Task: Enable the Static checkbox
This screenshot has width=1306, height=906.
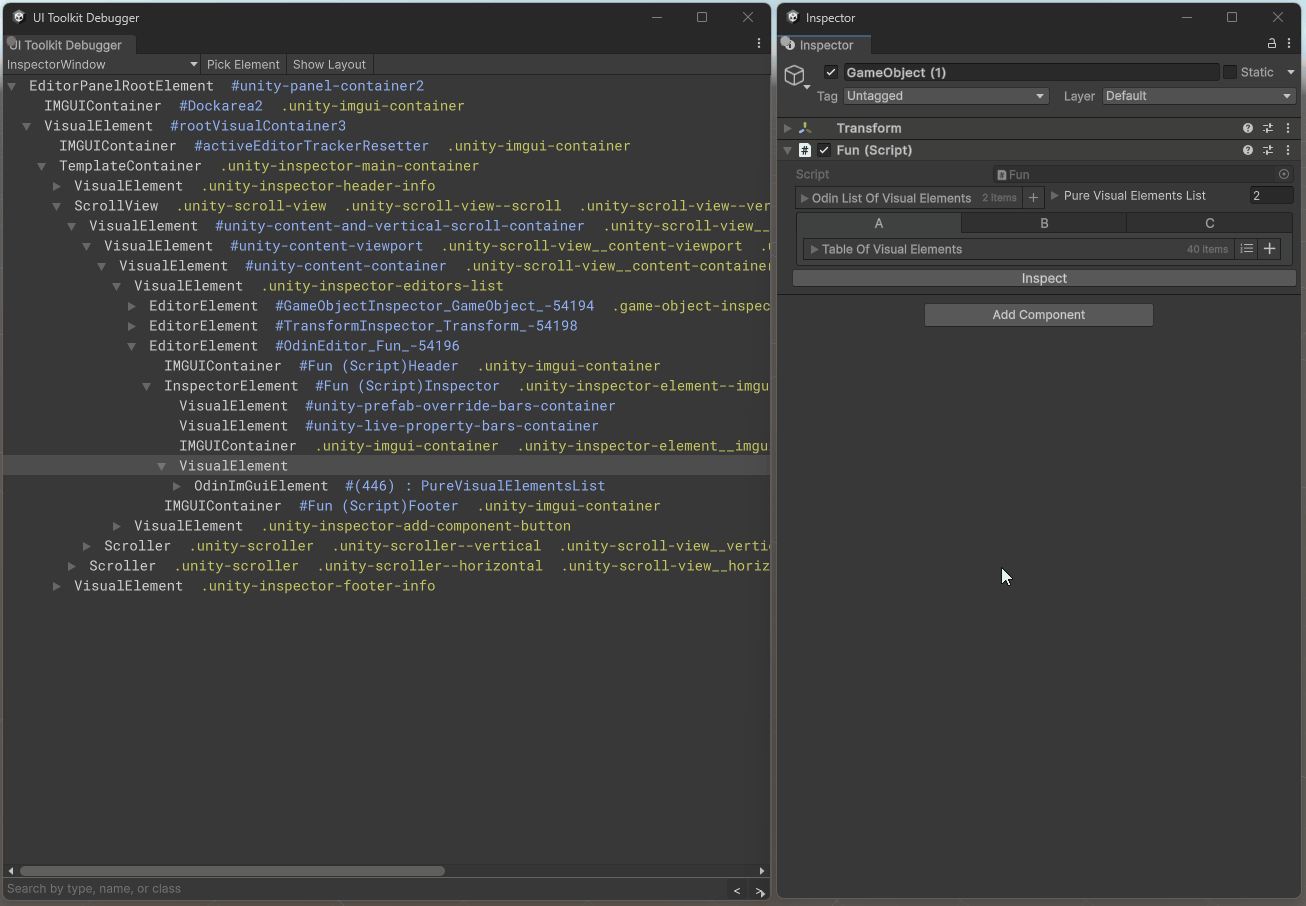Action: pyautogui.click(x=1230, y=72)
